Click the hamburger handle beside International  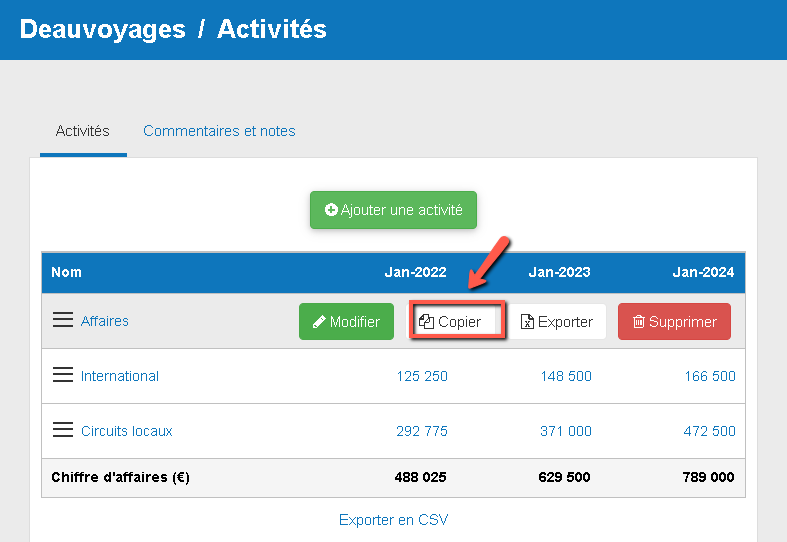point(62,375)
